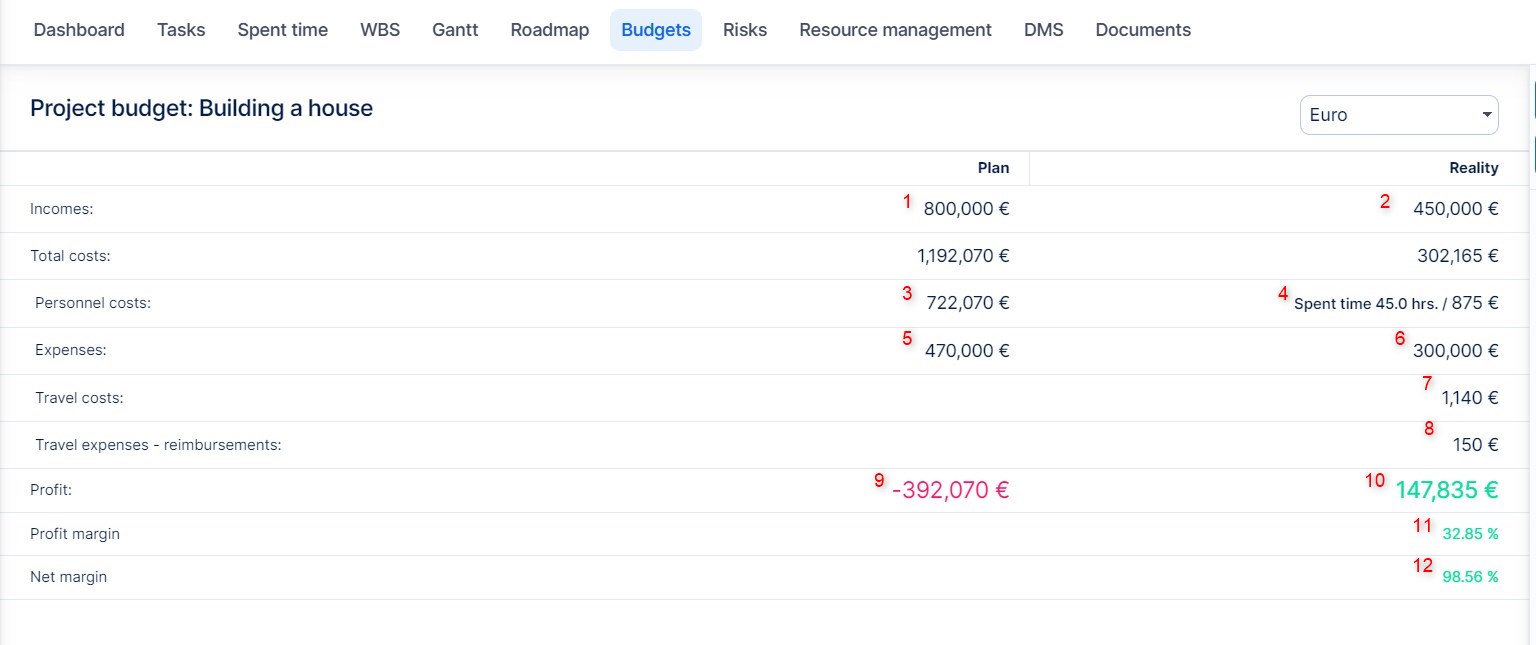Go to the Spent time tab
Viewport: 1536px width, 645px height.
pos(282,30)
